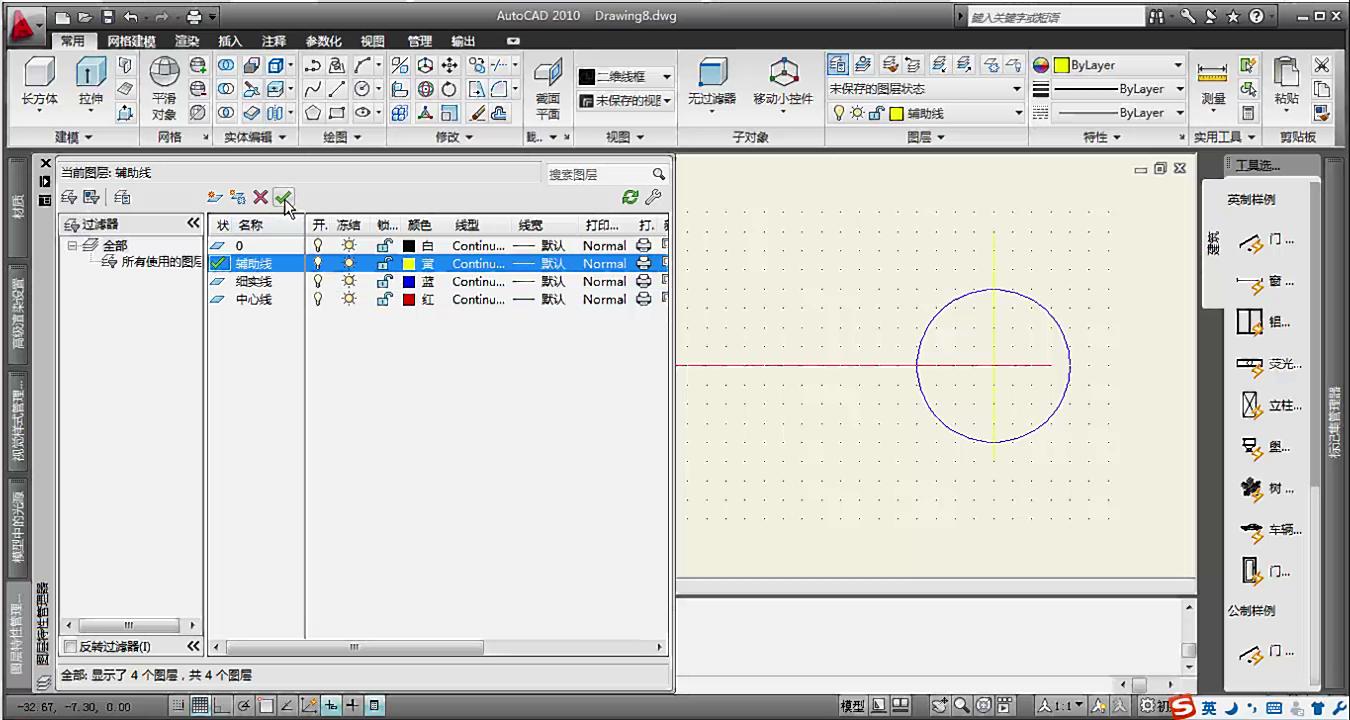Switch to the 插入 ribbon tab

pos(230,41)
